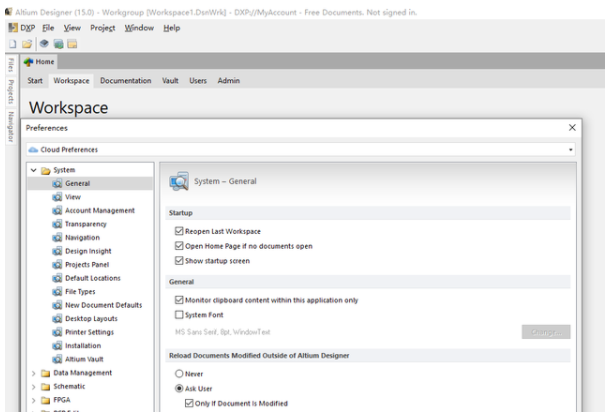Select the Ask User radio option

coord(179,389)
